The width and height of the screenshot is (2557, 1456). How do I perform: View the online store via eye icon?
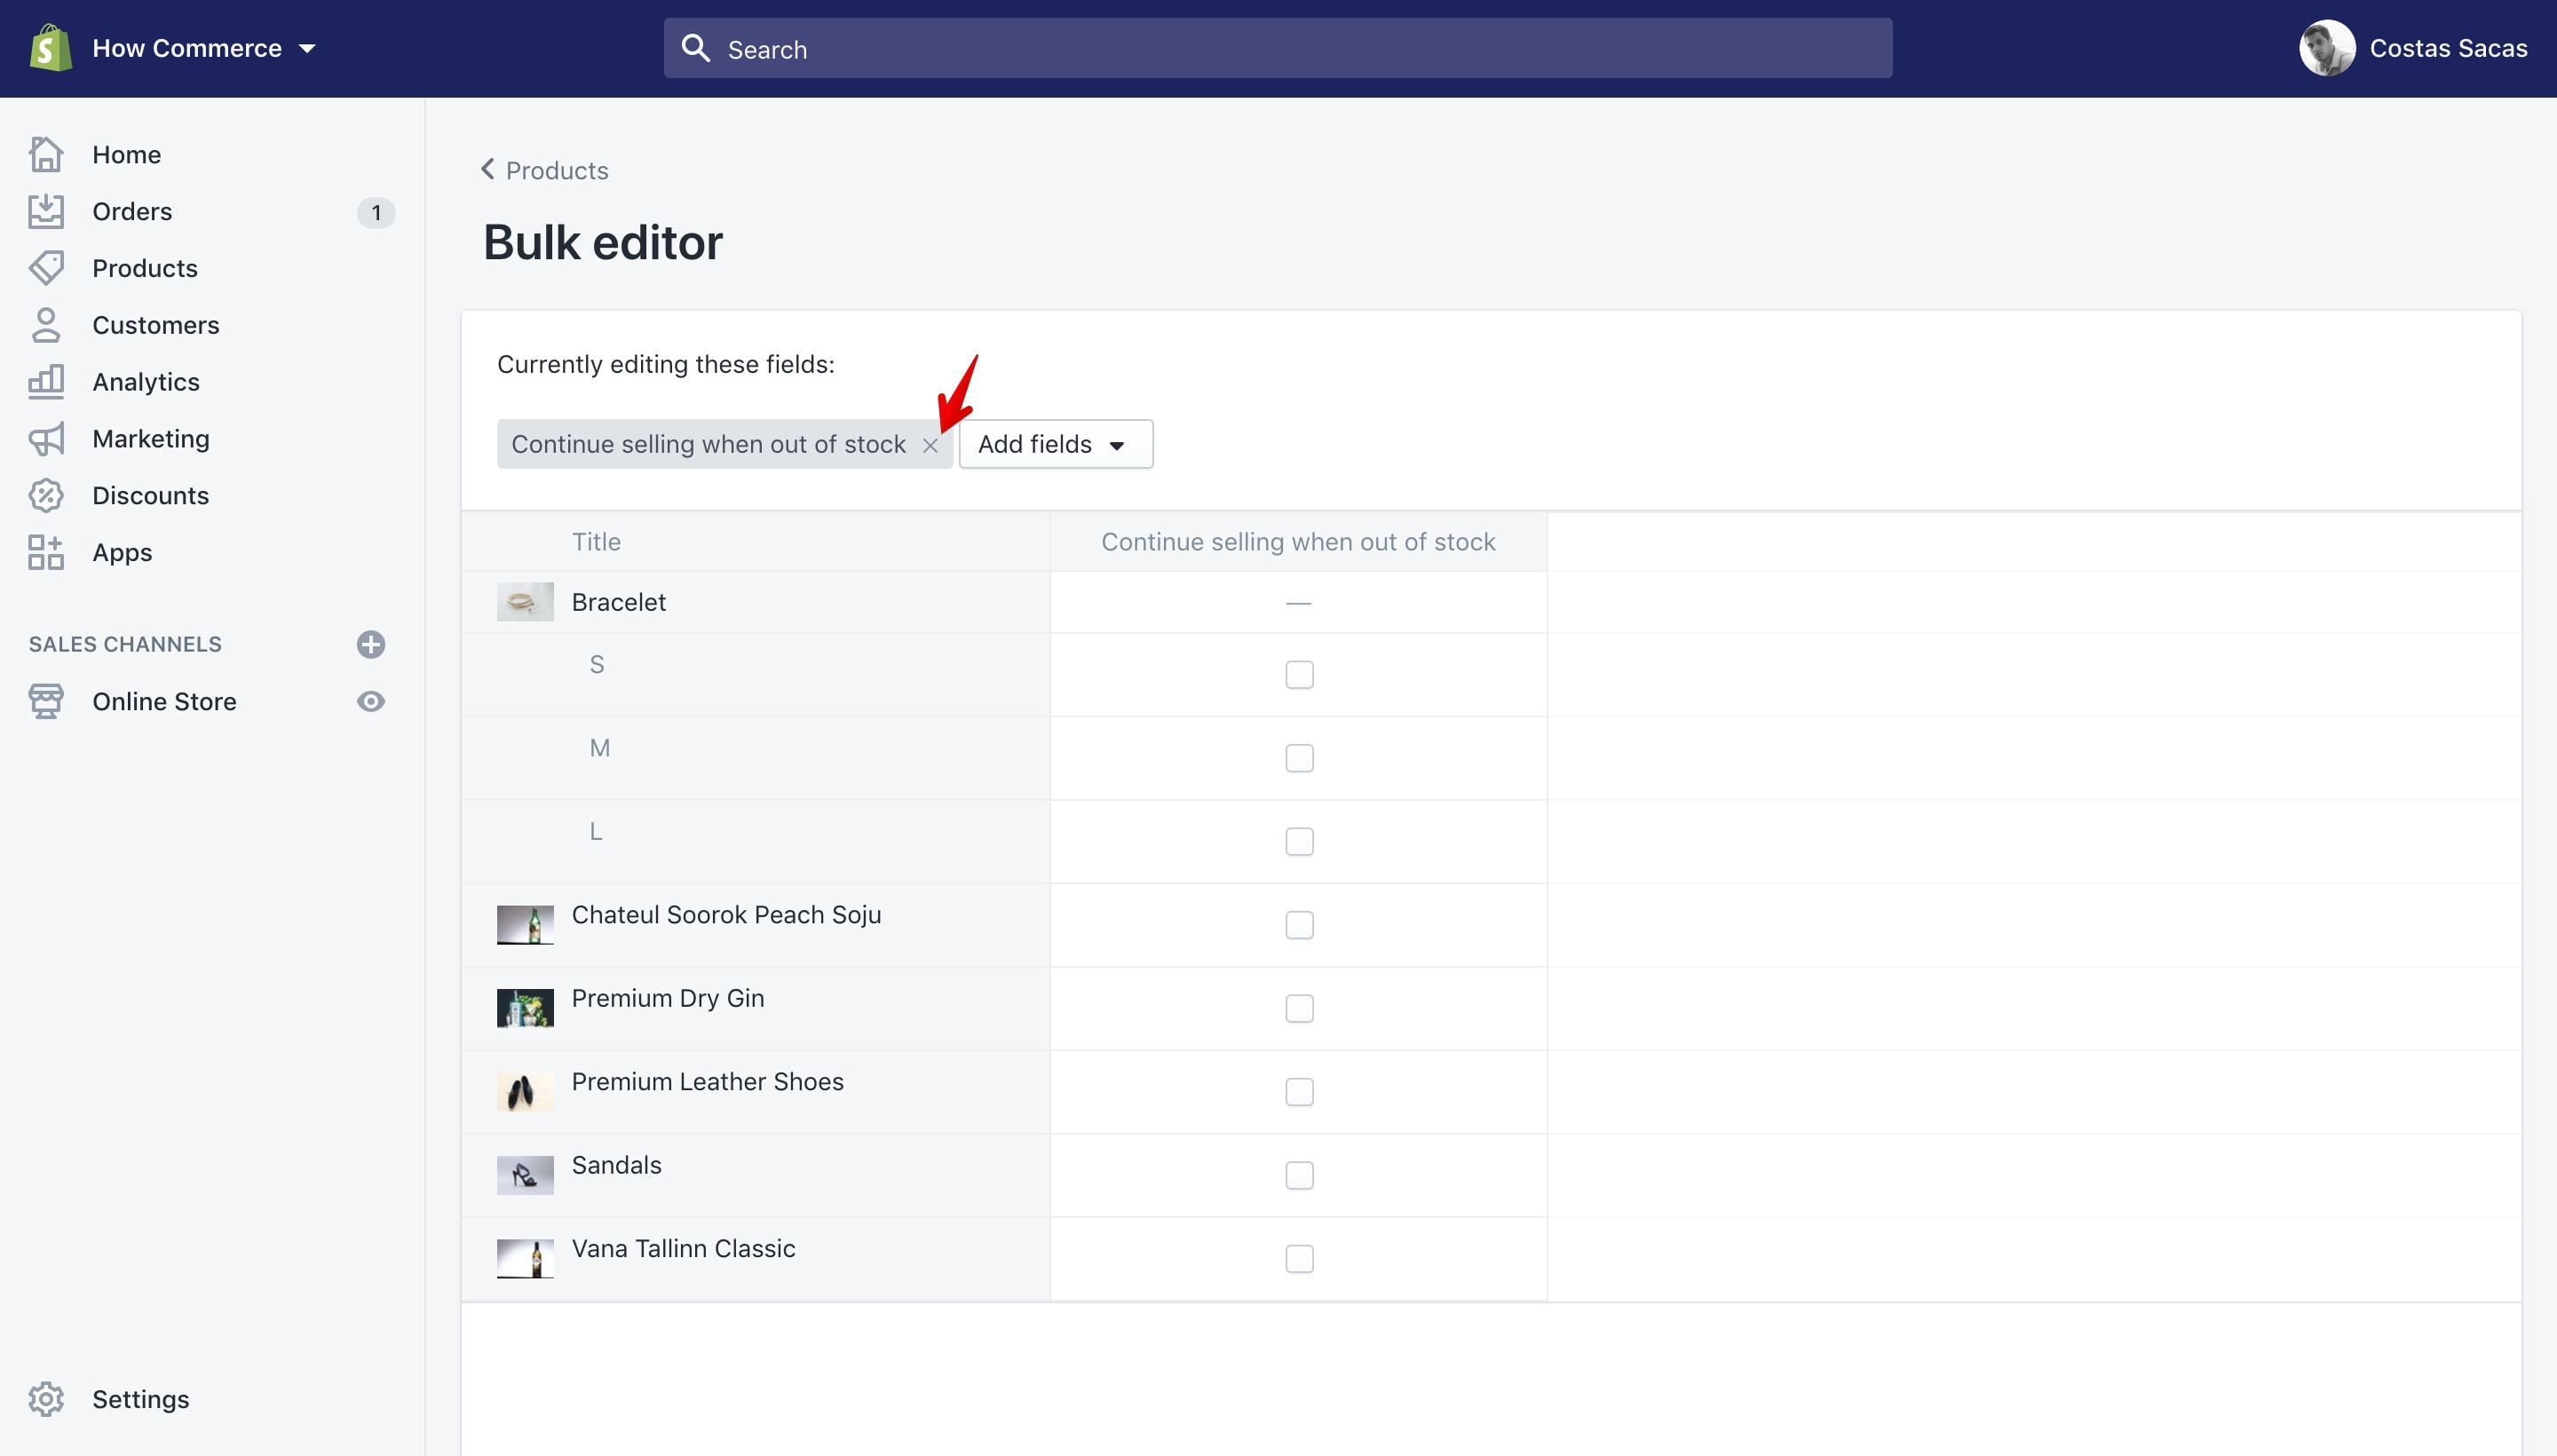click(x=371, y=701)
